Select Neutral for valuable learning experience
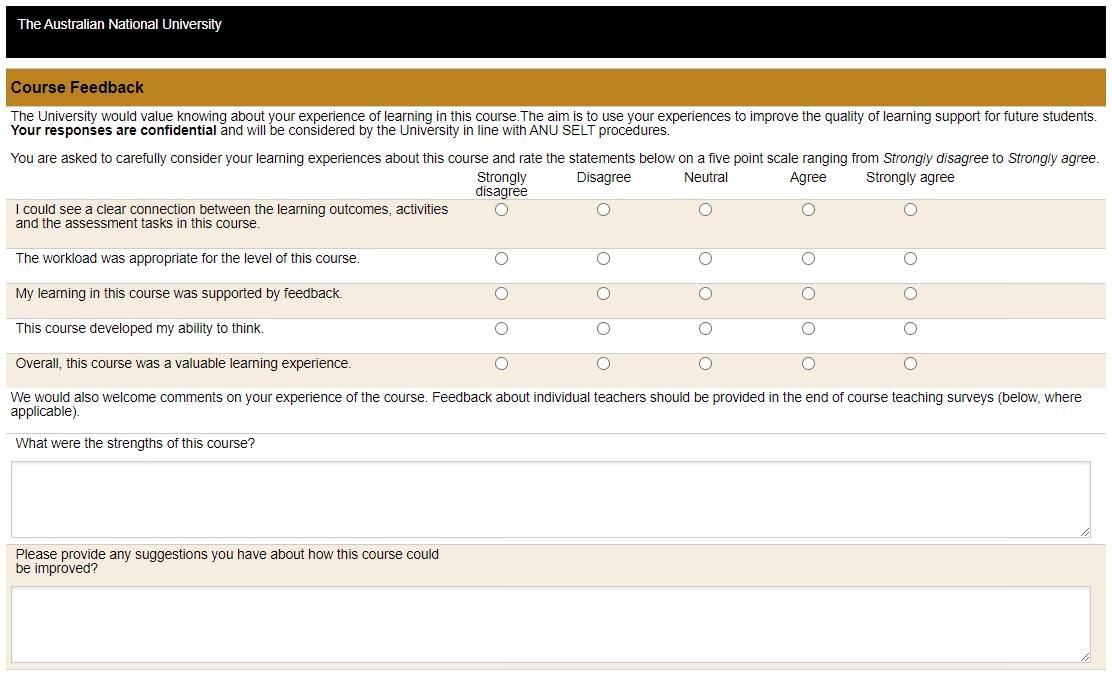 coord(705,363)
